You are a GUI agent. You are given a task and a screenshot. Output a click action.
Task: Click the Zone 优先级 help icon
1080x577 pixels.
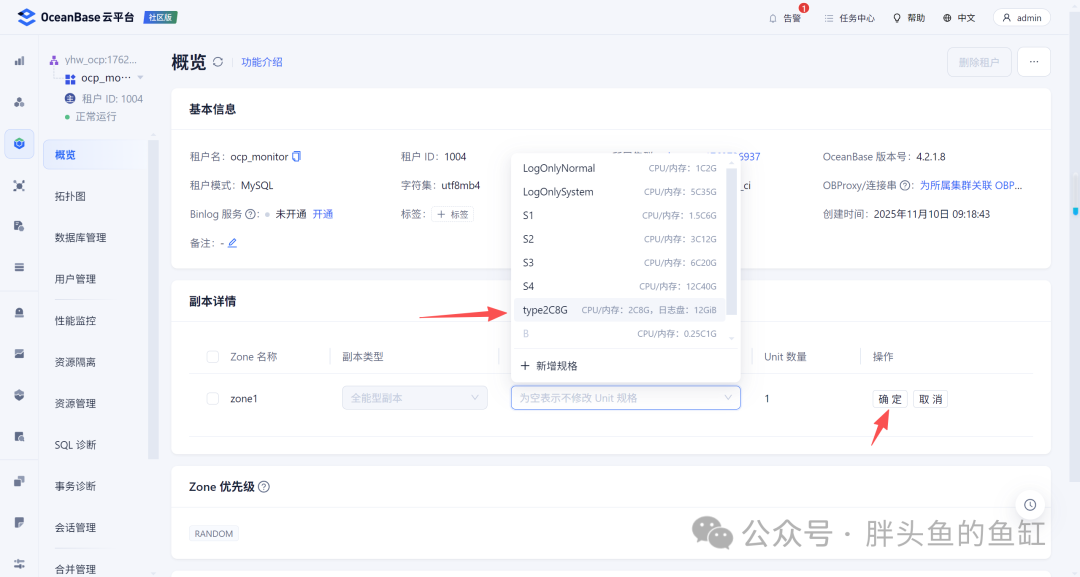[264, 487]
